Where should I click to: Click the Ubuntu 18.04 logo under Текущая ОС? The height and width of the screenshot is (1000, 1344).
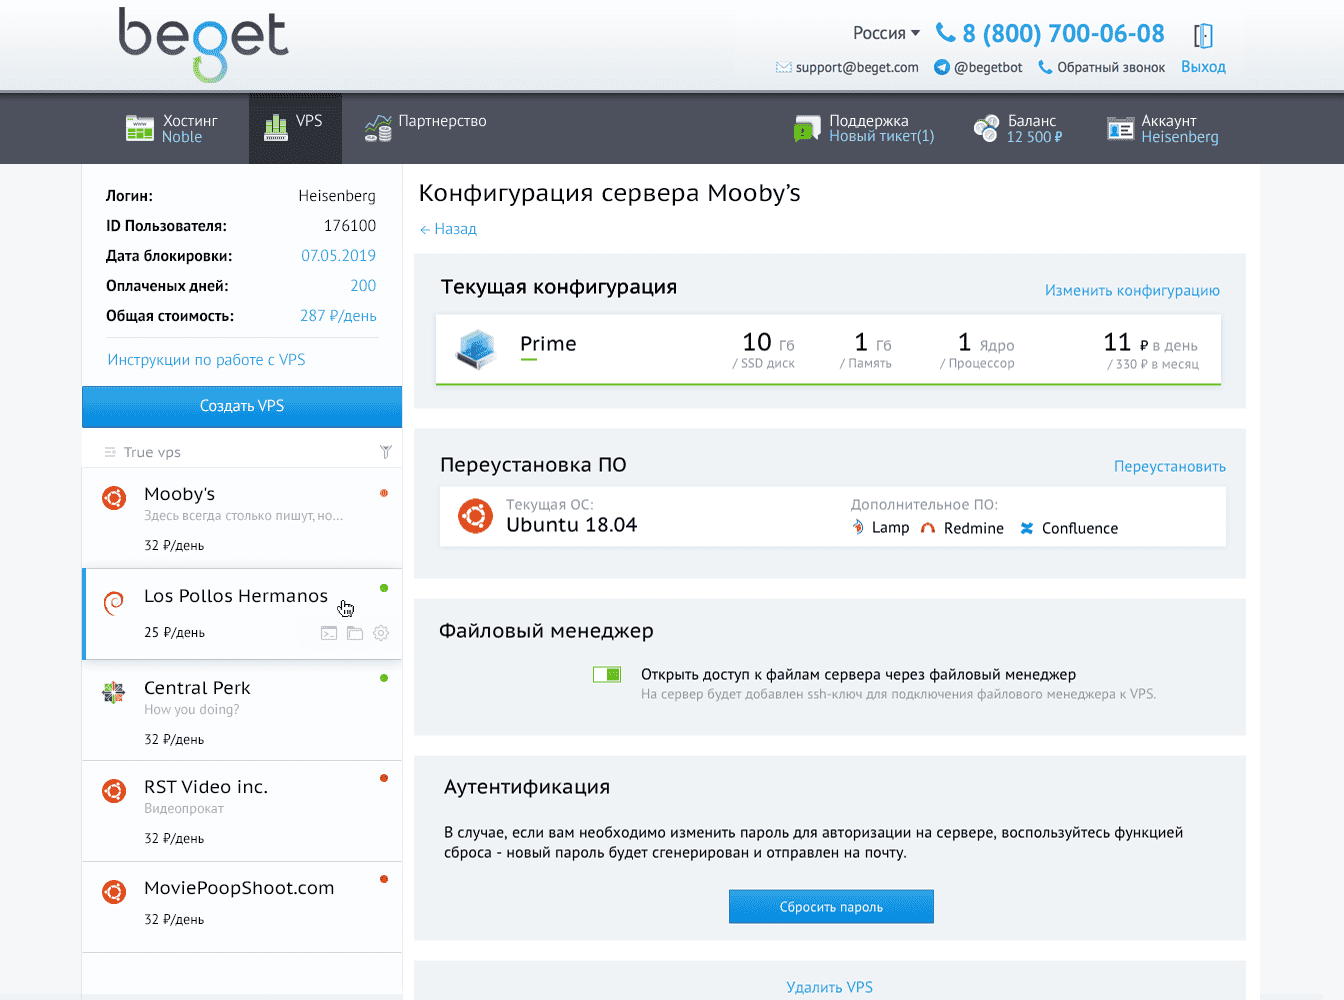click(x=475, y=516)
